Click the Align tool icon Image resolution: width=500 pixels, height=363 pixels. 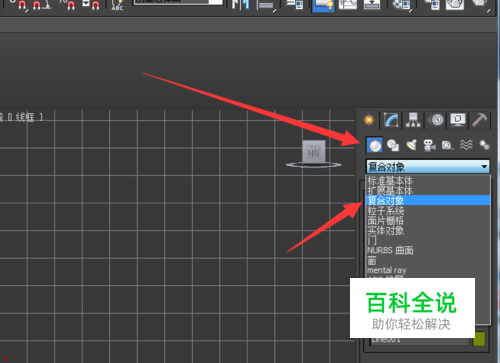click(x=266, y=5)
